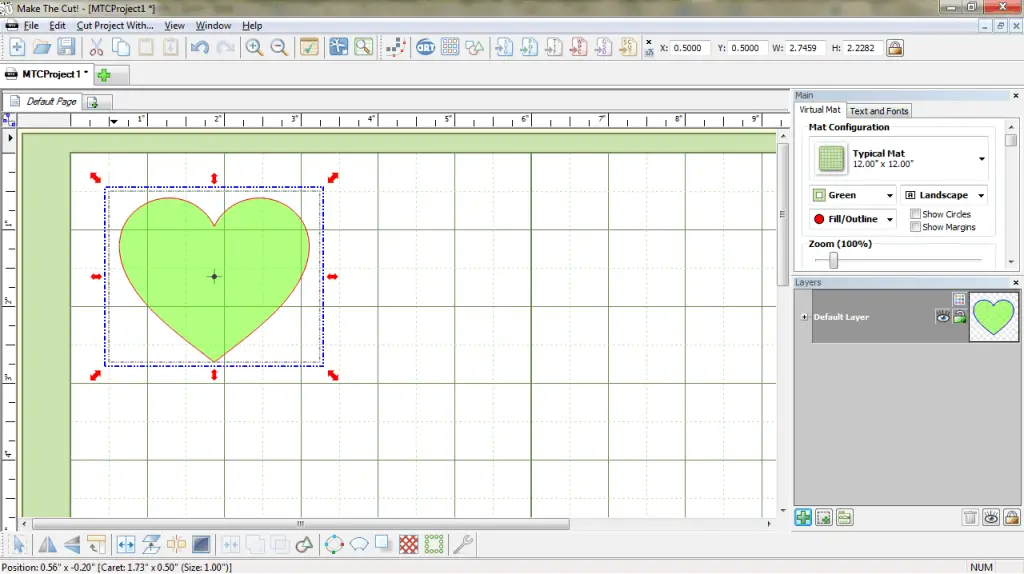
Task: Click the scissors Cut icon
Action: (x=97, y=48)
